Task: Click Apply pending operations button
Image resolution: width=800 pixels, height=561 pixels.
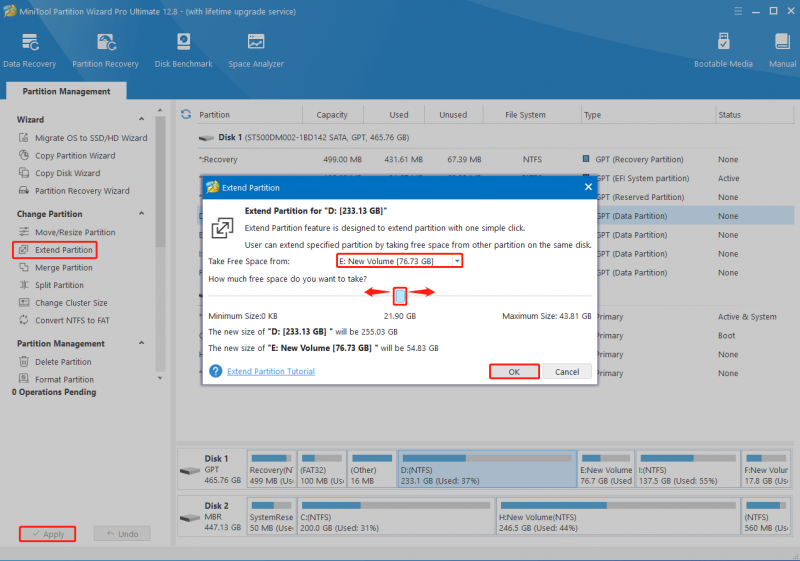Action: tap(47, 534)
